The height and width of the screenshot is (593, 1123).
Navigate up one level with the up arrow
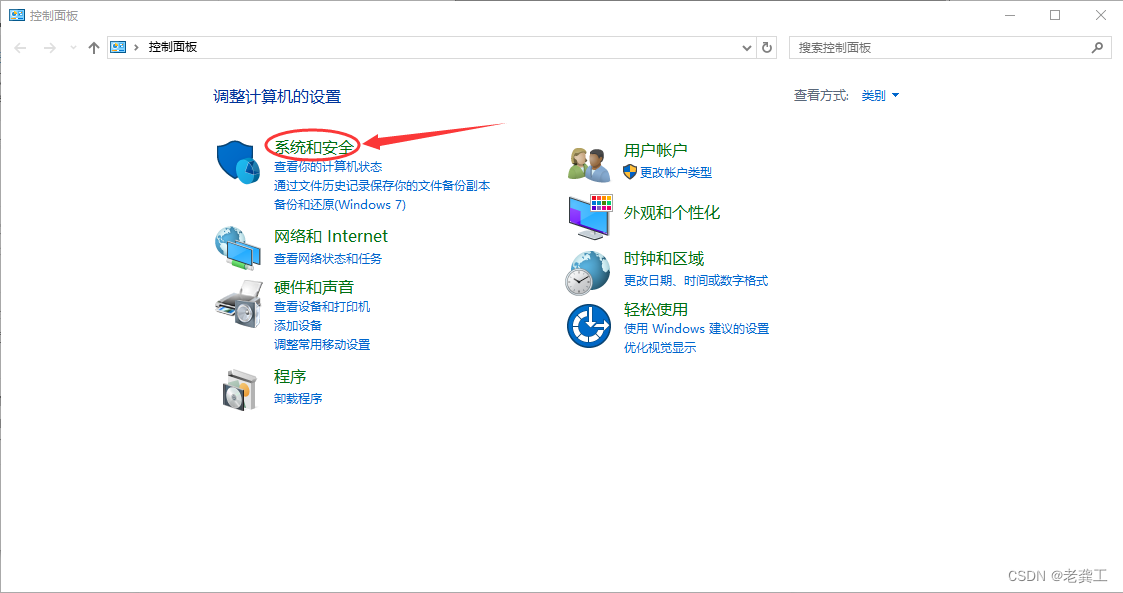click(93, 46)
